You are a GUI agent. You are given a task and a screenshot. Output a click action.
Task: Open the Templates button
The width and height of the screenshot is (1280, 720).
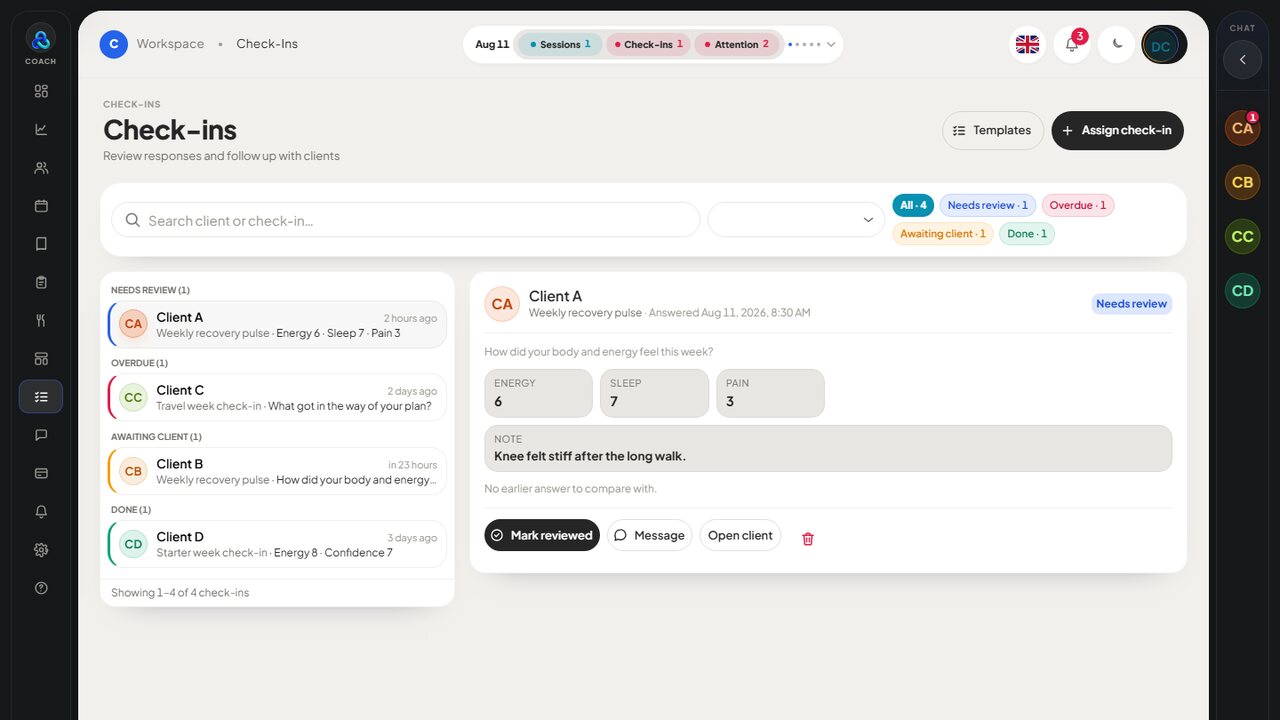tap(993, 130)
